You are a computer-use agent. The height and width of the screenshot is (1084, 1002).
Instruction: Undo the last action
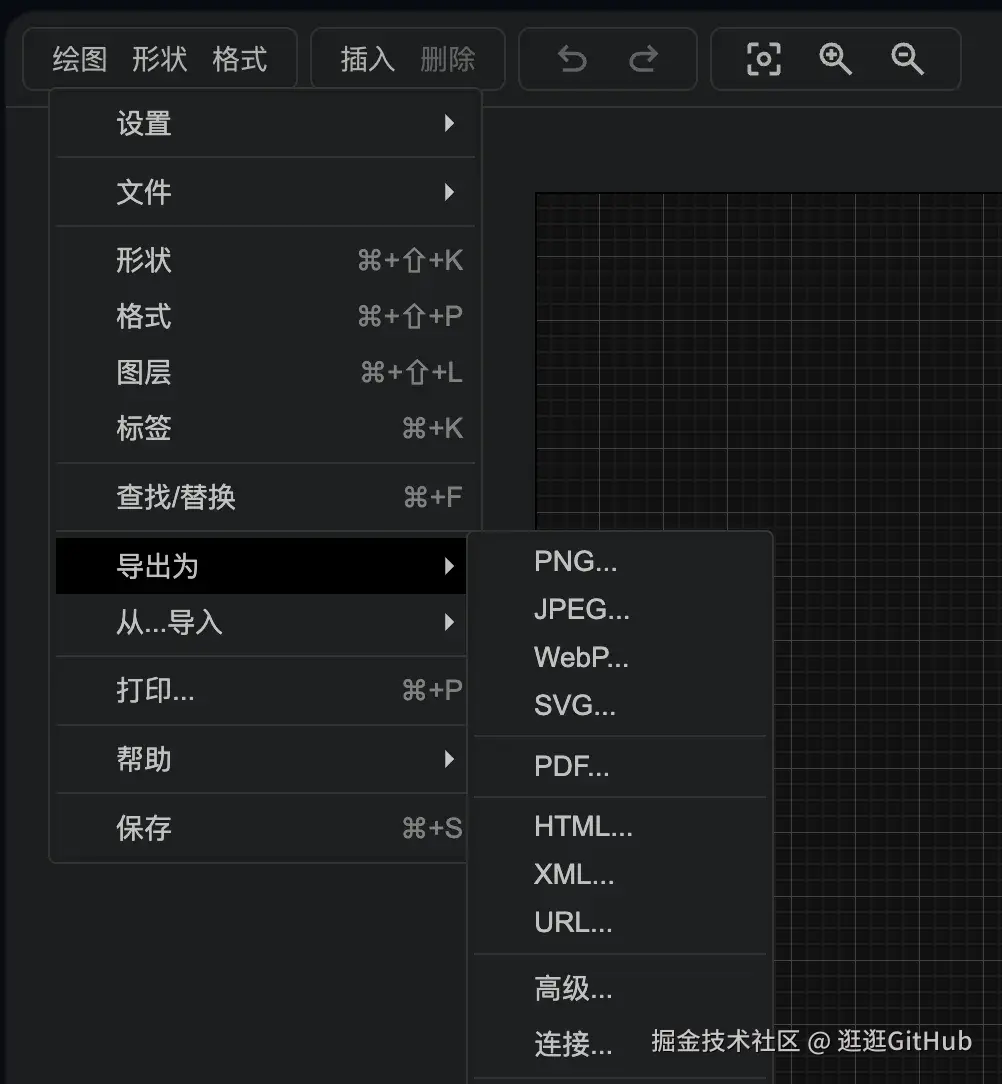(571, 59)
